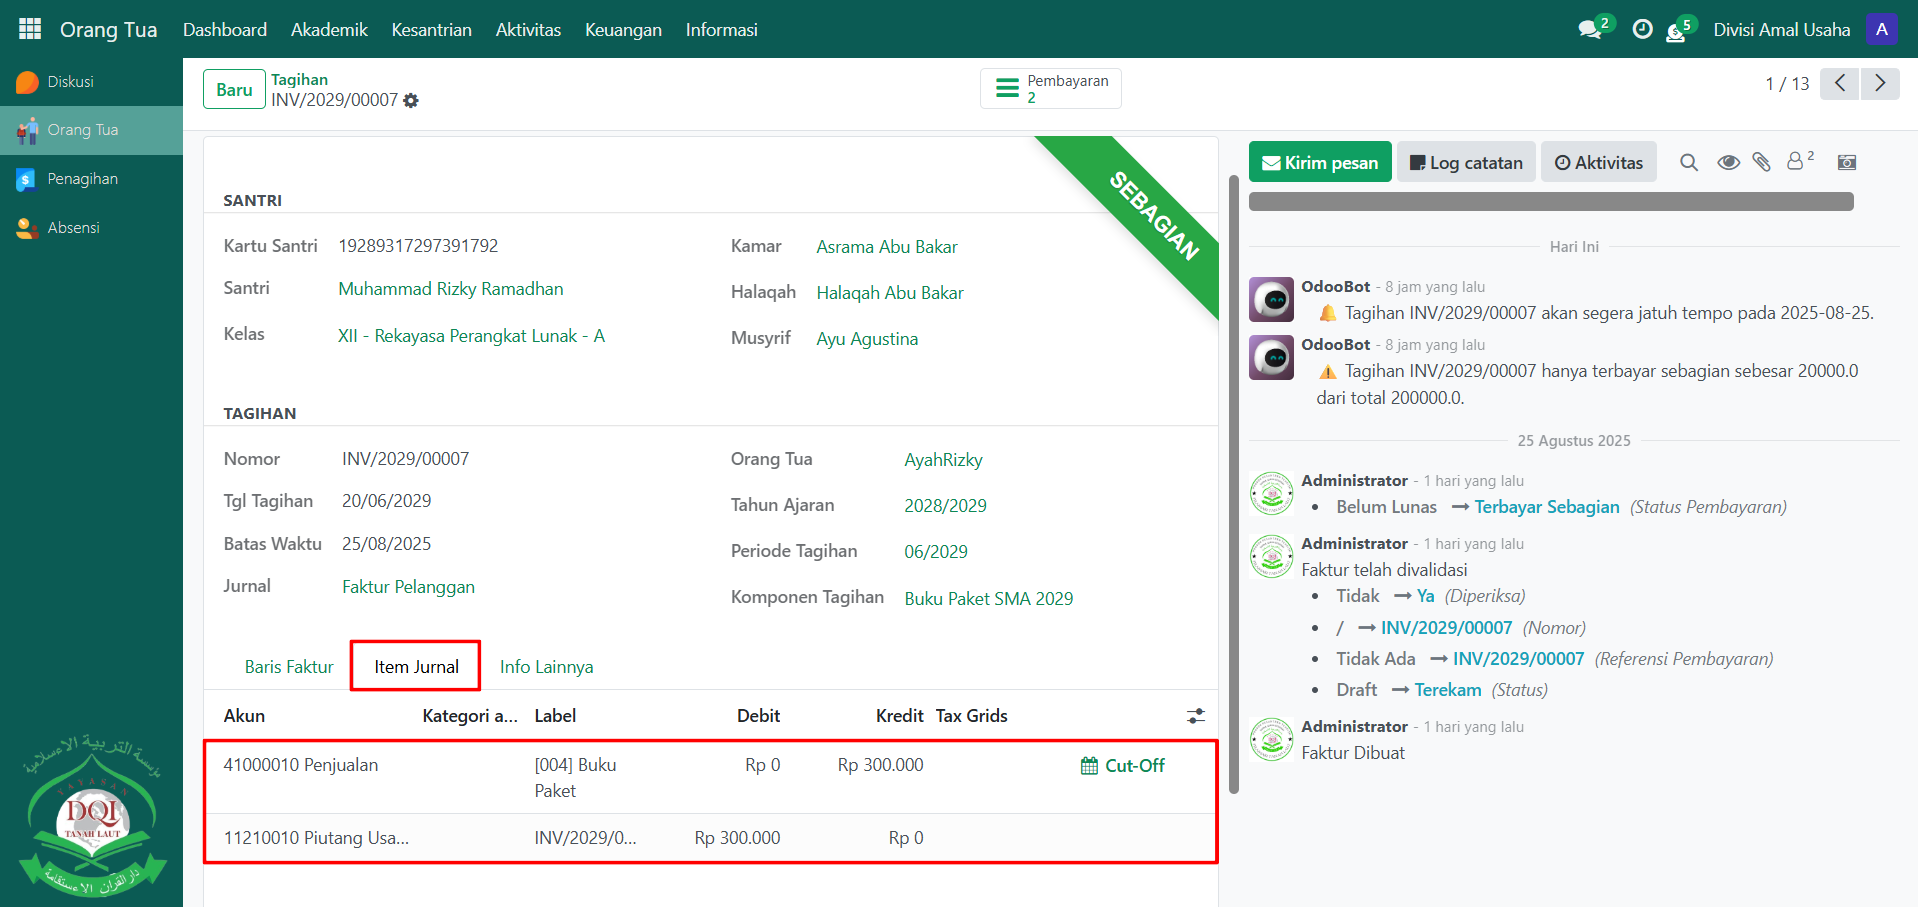Open the conversations chat icon in navbar

[x=1589, y=30]
